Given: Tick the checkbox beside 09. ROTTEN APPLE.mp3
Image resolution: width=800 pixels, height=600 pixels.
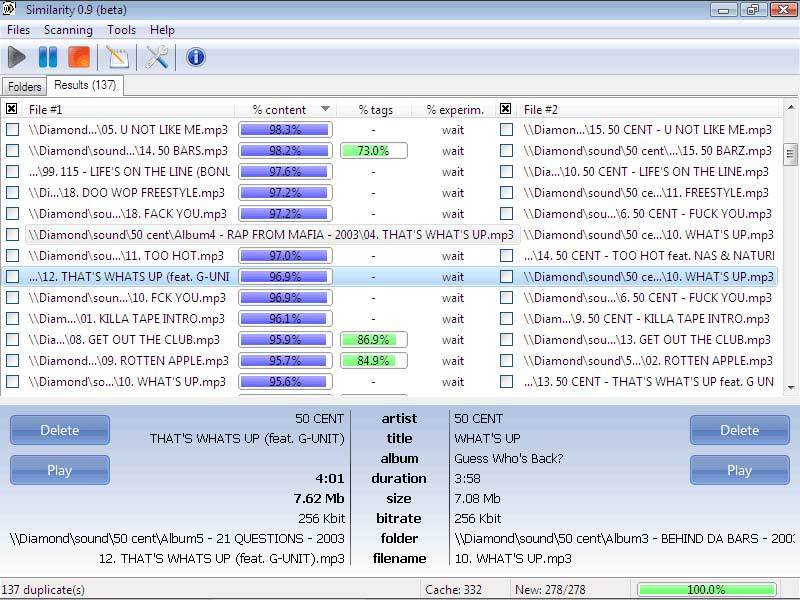Looking at the screenshot, I should 12,361.
